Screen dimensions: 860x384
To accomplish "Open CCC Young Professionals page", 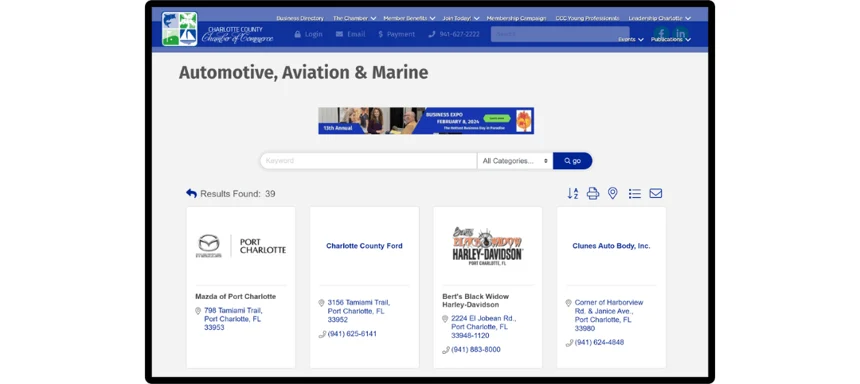I will point(587,18).
